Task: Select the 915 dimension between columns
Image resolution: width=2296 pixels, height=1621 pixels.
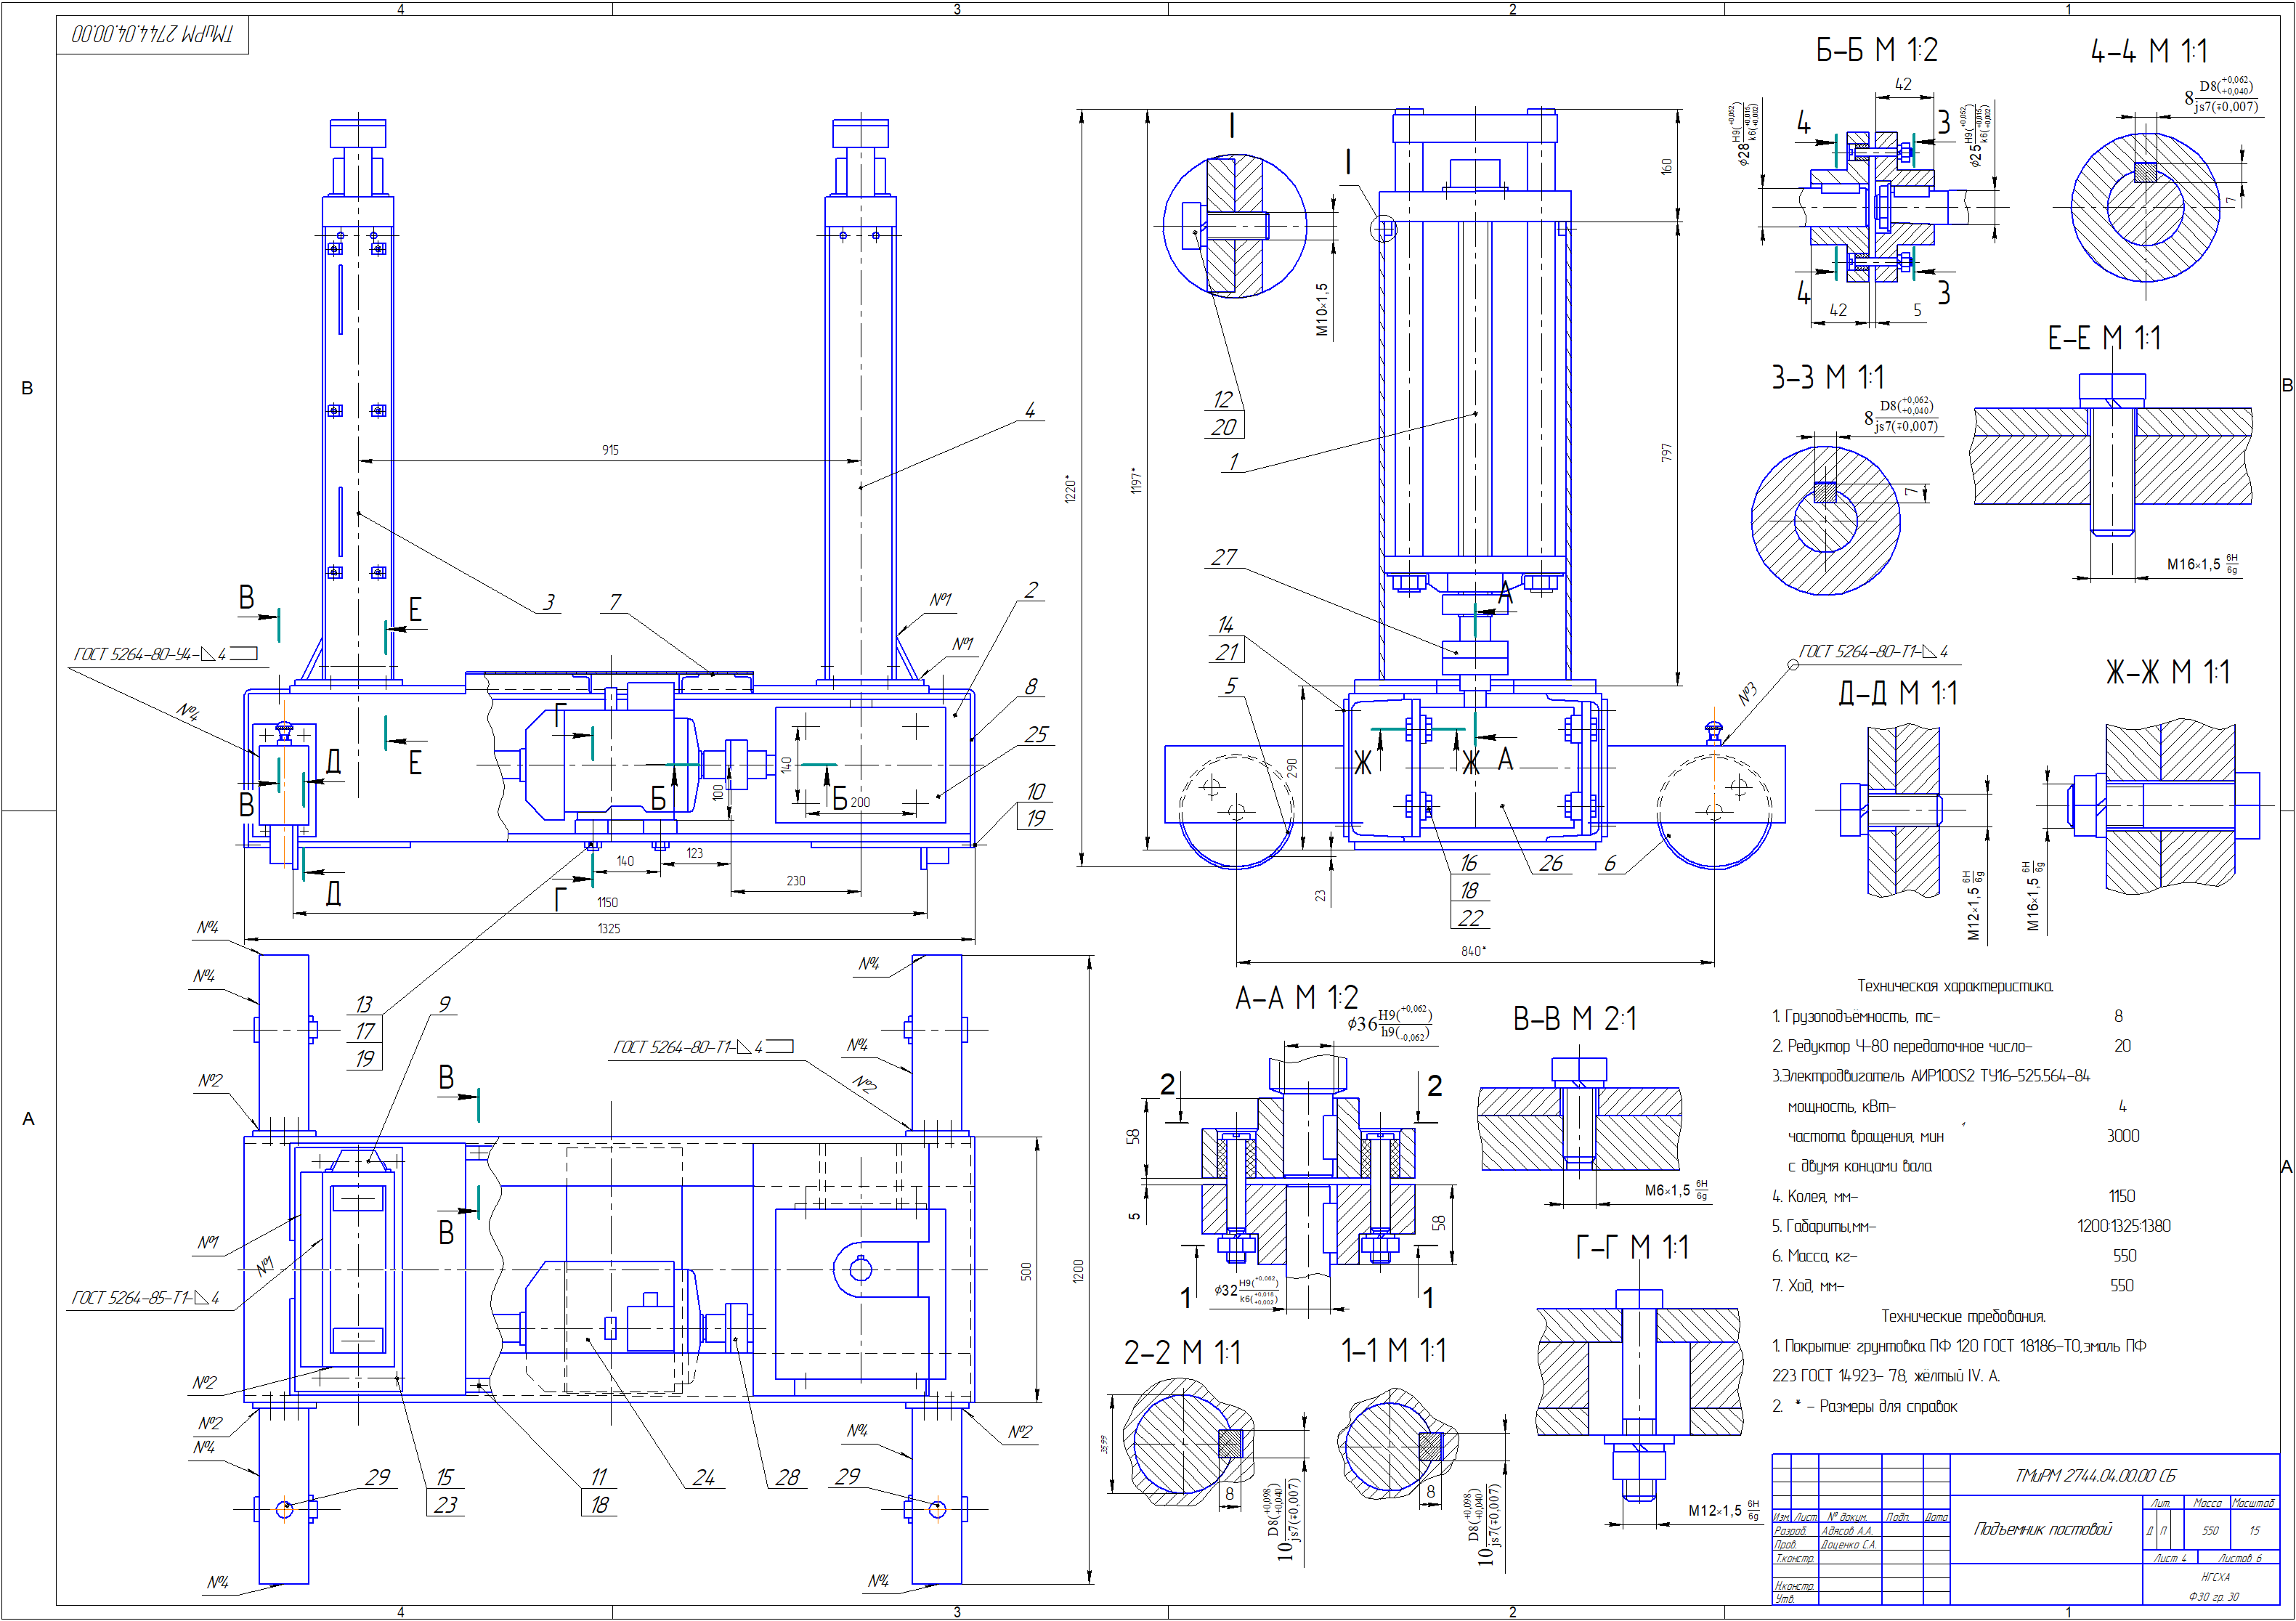Action: coord(610,450)
